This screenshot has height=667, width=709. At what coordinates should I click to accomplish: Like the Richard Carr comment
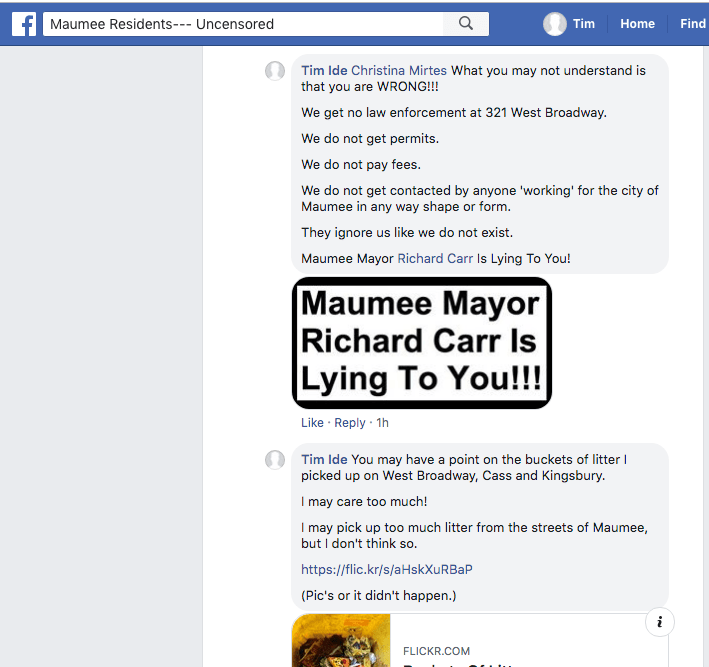tap(312, 423)
